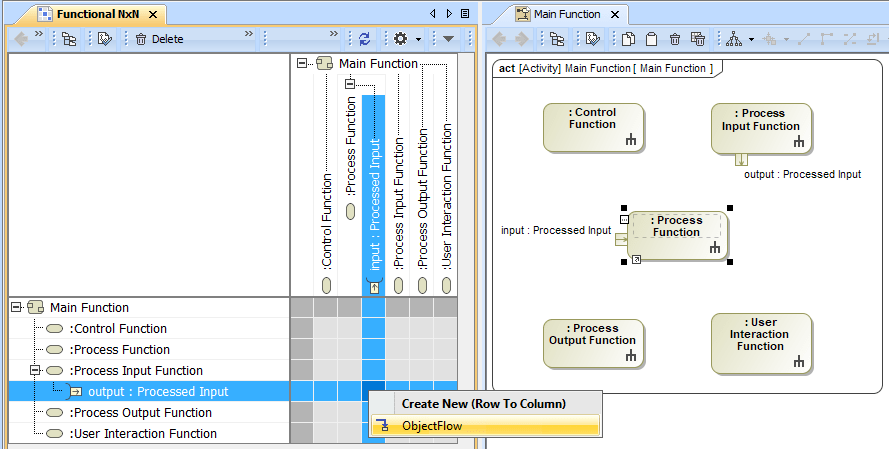Click the rake icon on User Interaction Function

(x=799, y=361)
